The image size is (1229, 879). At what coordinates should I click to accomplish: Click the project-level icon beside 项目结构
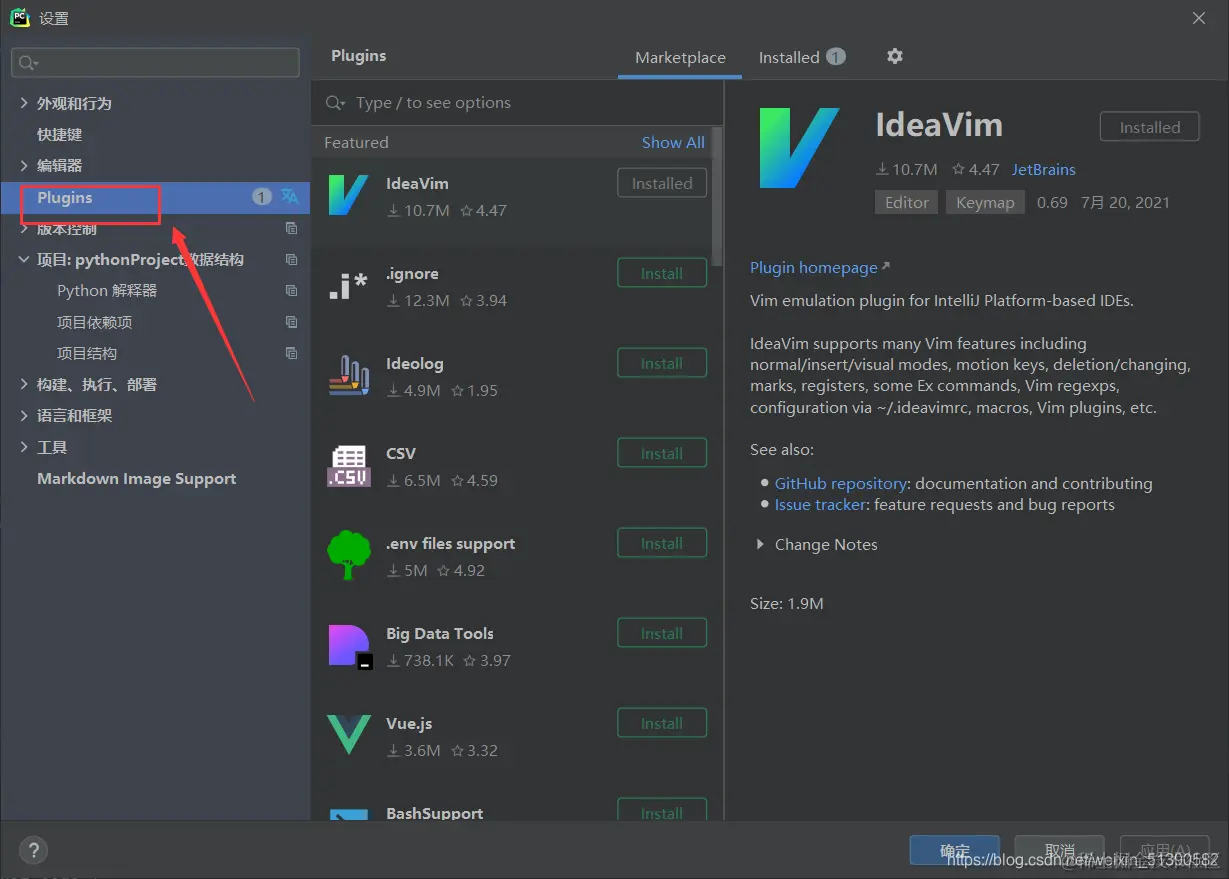(x=291, y=353)
